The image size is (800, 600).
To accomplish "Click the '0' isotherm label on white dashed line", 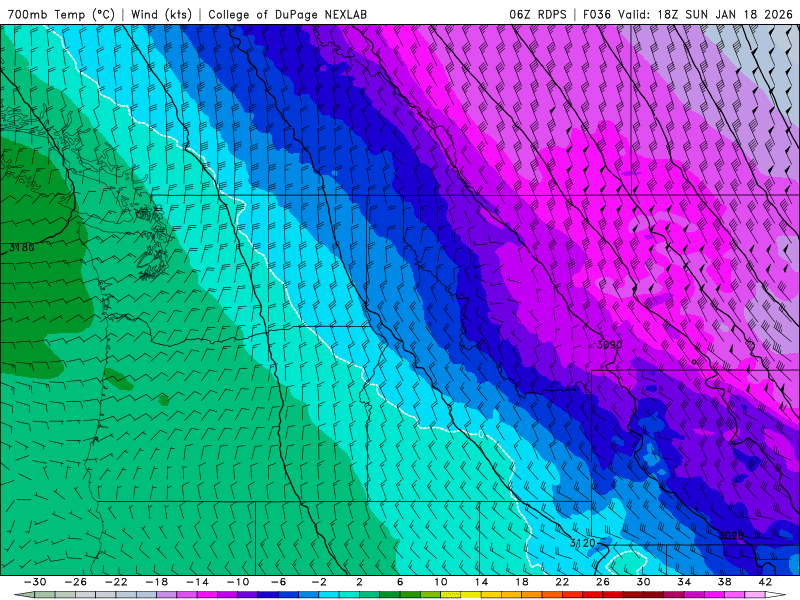I will 481,435.
